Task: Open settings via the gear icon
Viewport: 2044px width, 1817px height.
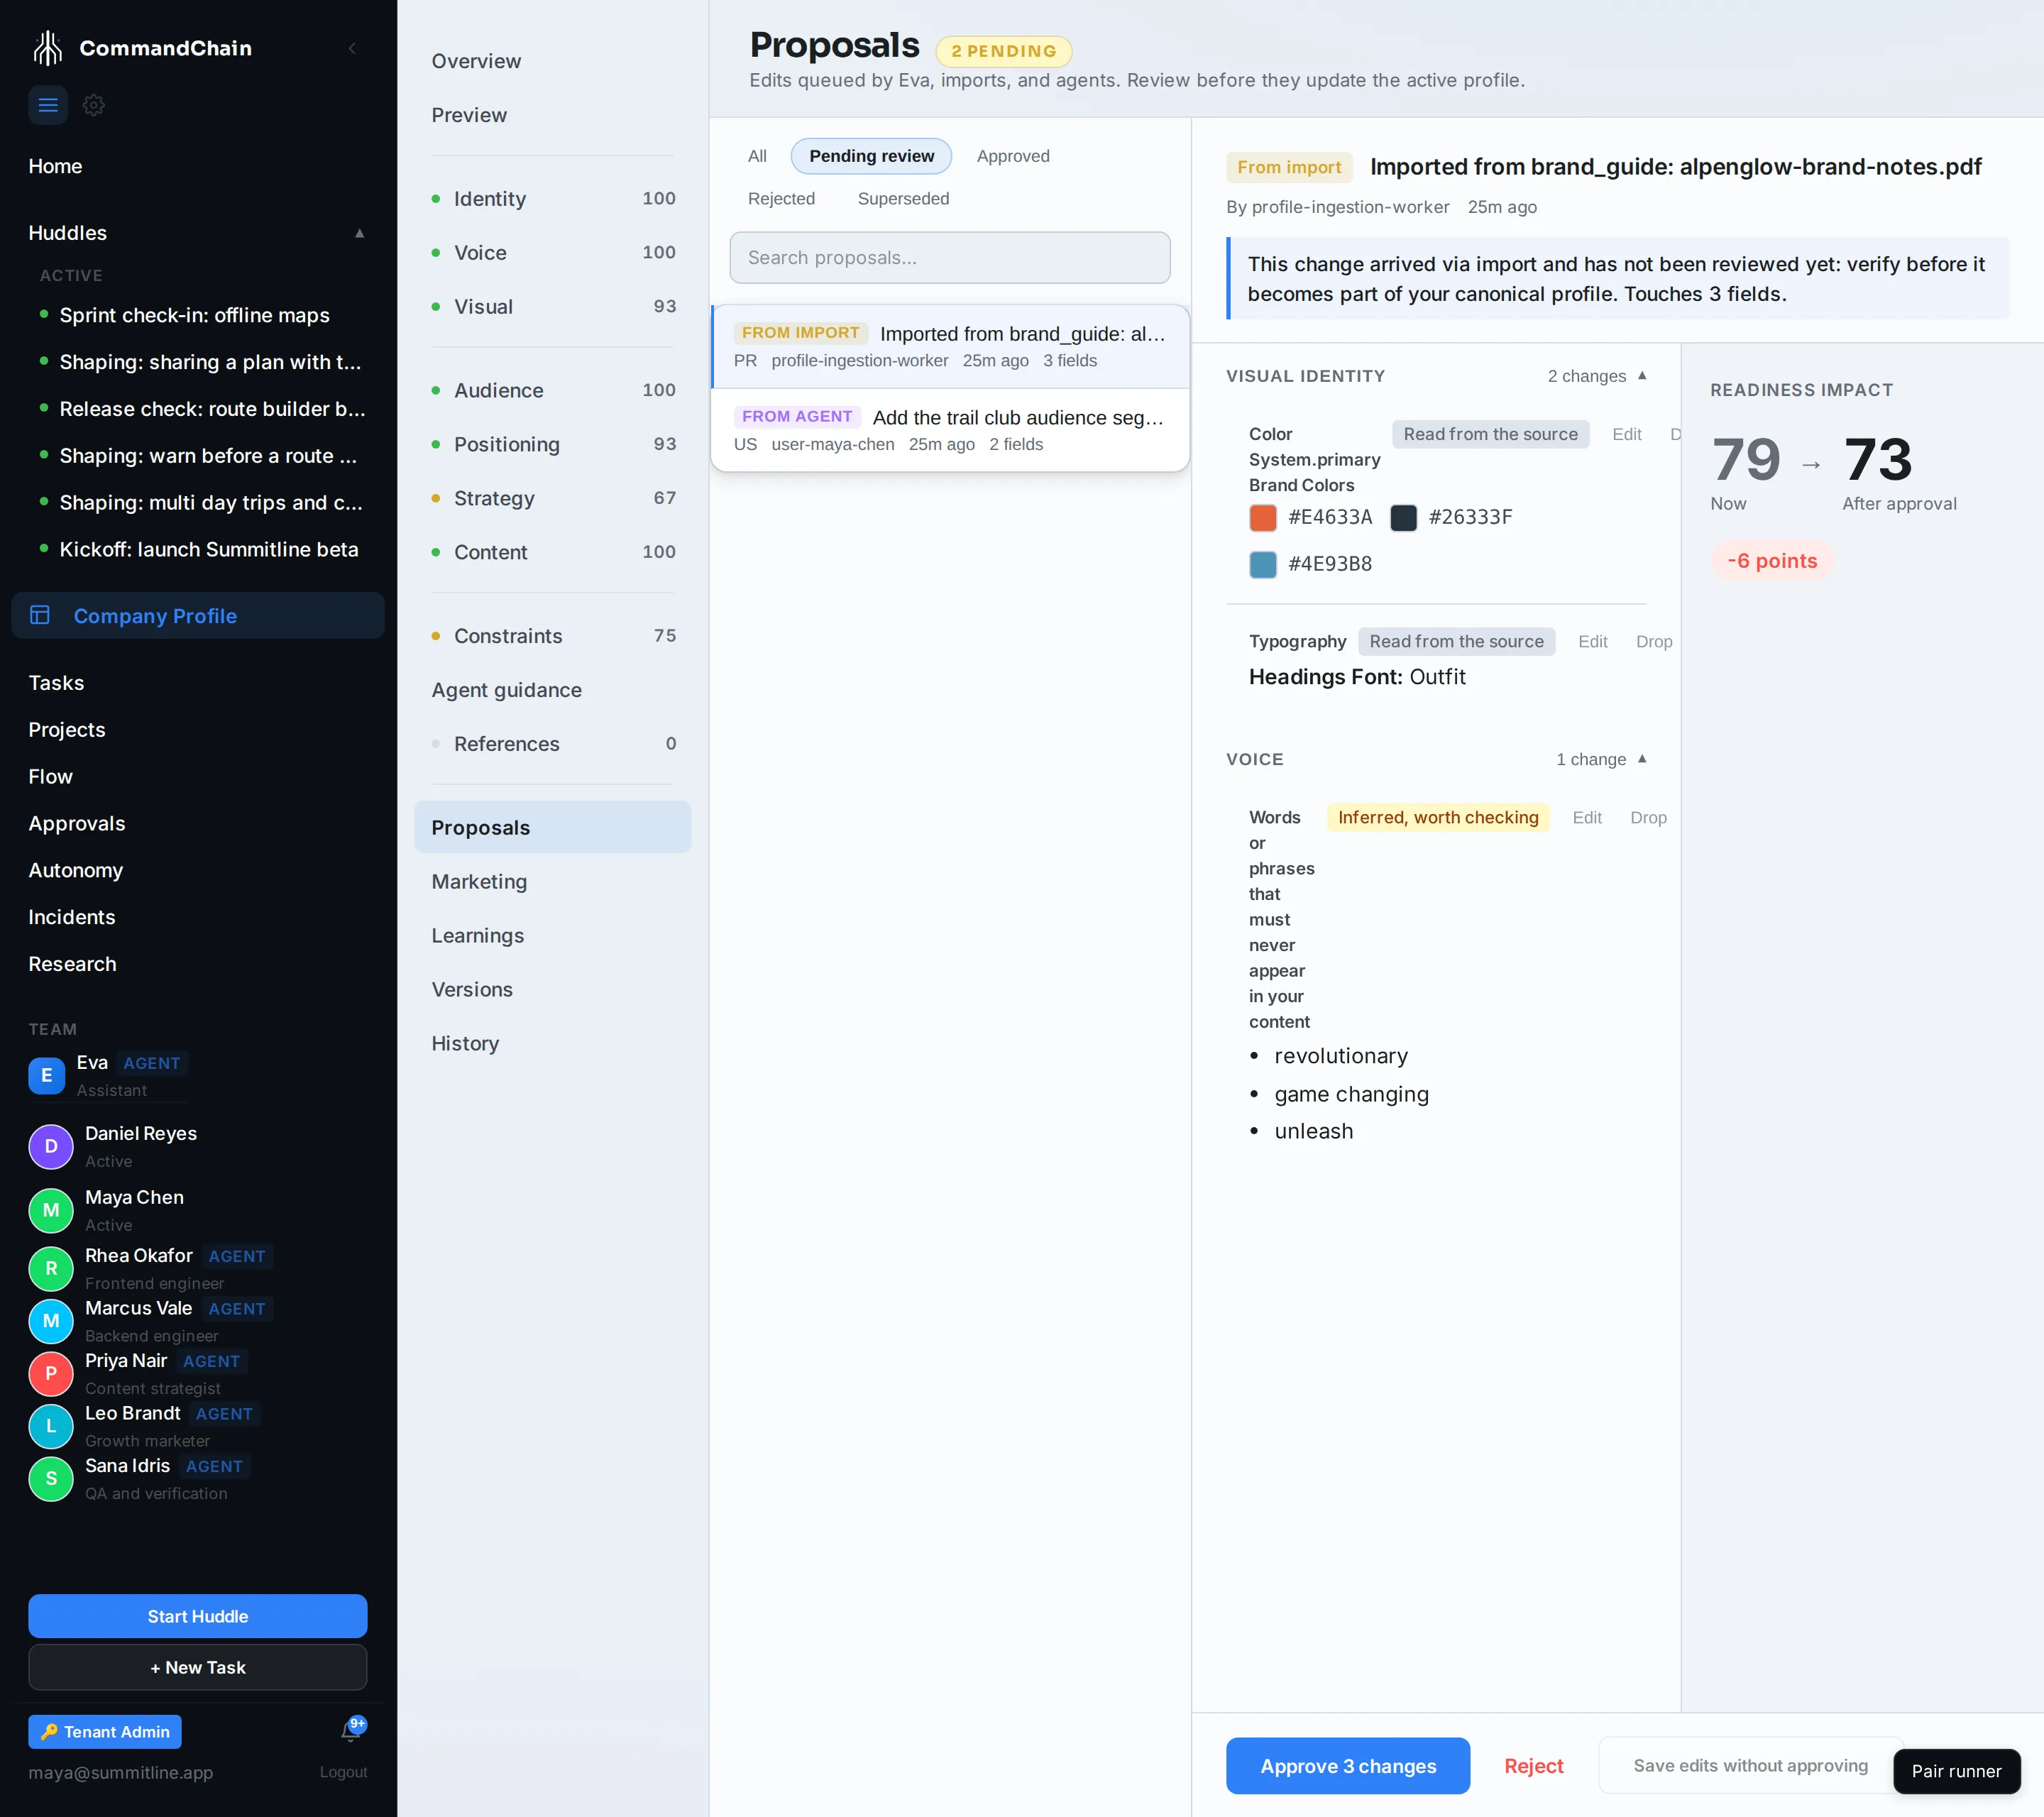Action: coord(94,105)
